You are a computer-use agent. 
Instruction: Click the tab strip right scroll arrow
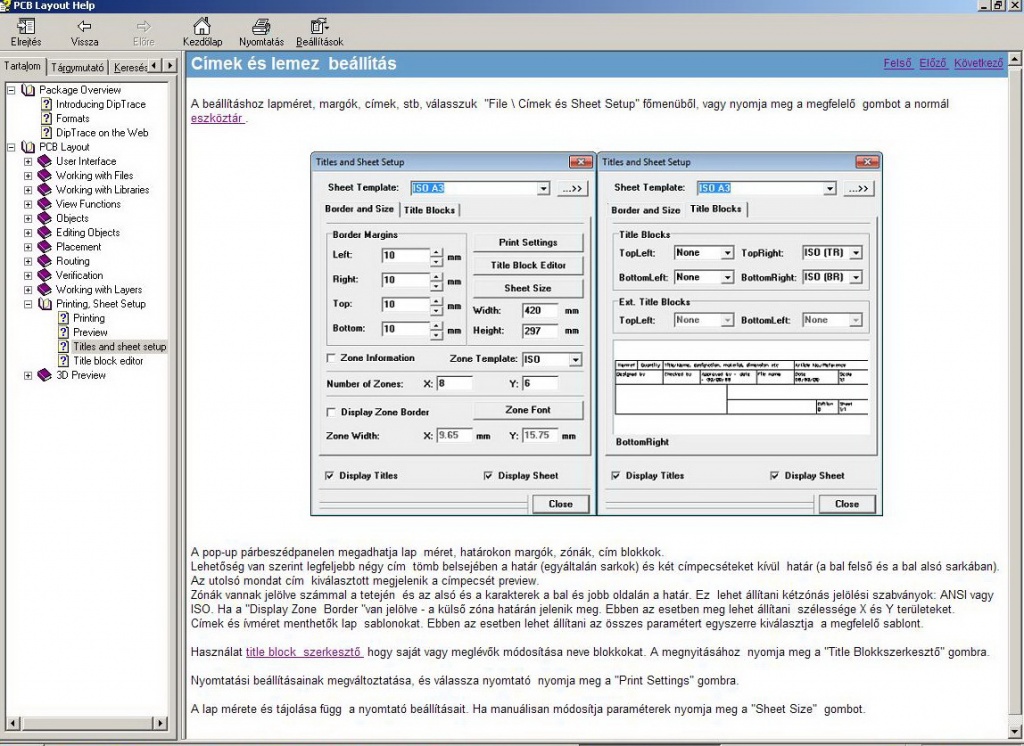(x=170, y=65)
